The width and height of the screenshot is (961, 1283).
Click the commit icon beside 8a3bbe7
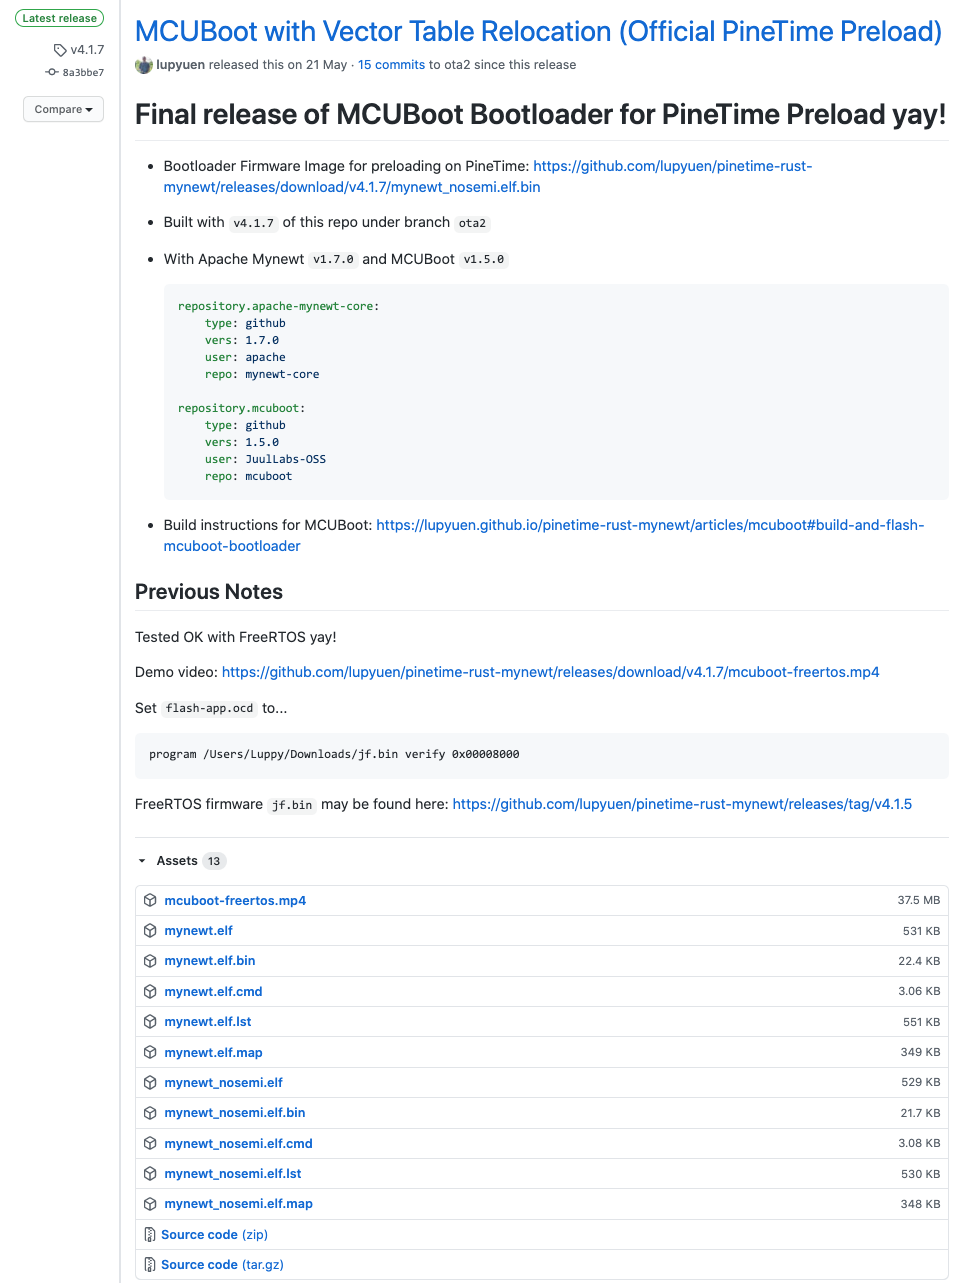tap(52, 72)
